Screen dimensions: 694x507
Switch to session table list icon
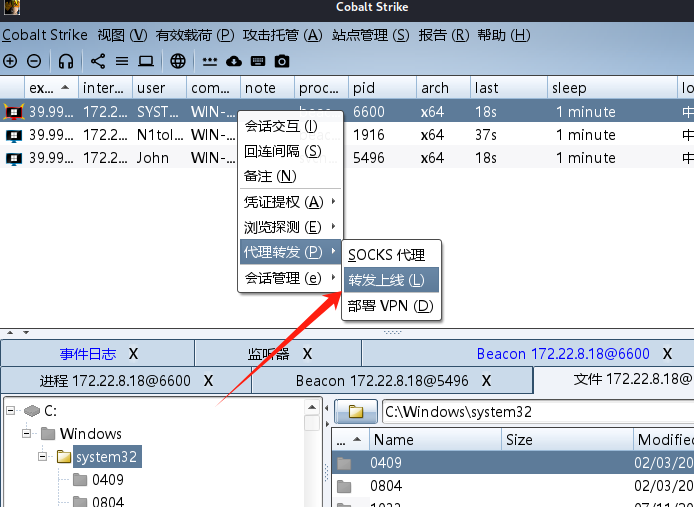(x=122, y=61)
